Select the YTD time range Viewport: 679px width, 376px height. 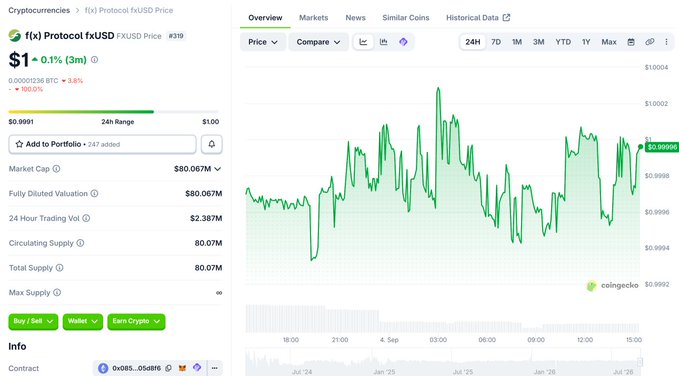pos(563,42)
